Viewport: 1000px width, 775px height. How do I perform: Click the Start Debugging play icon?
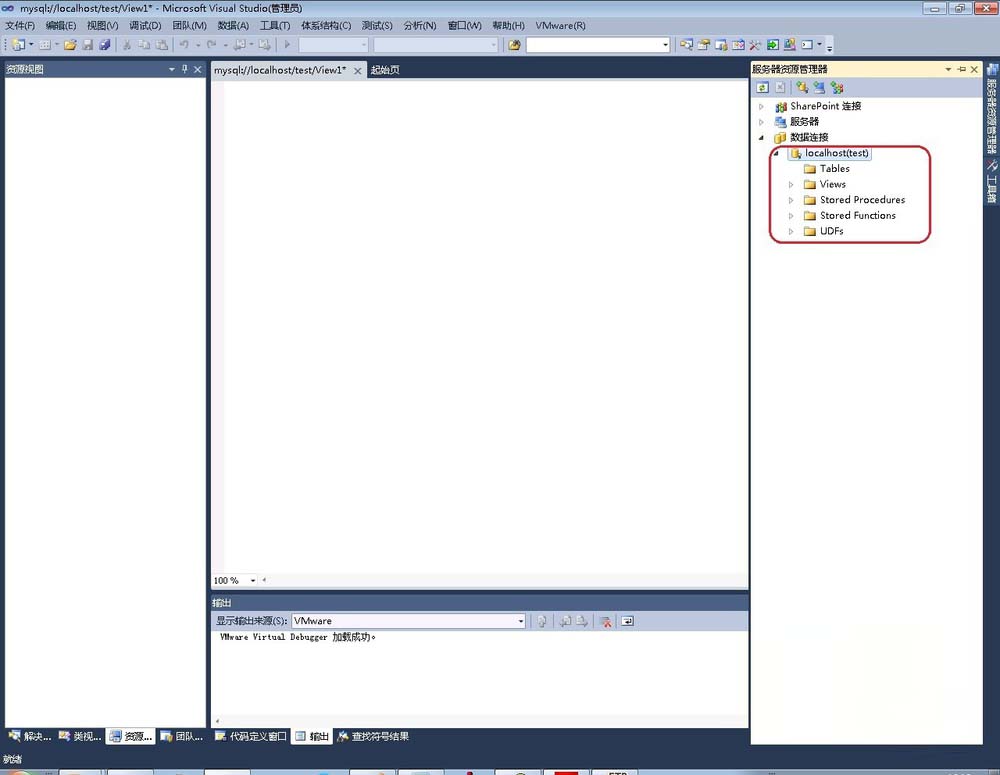[x=287, y=45]
